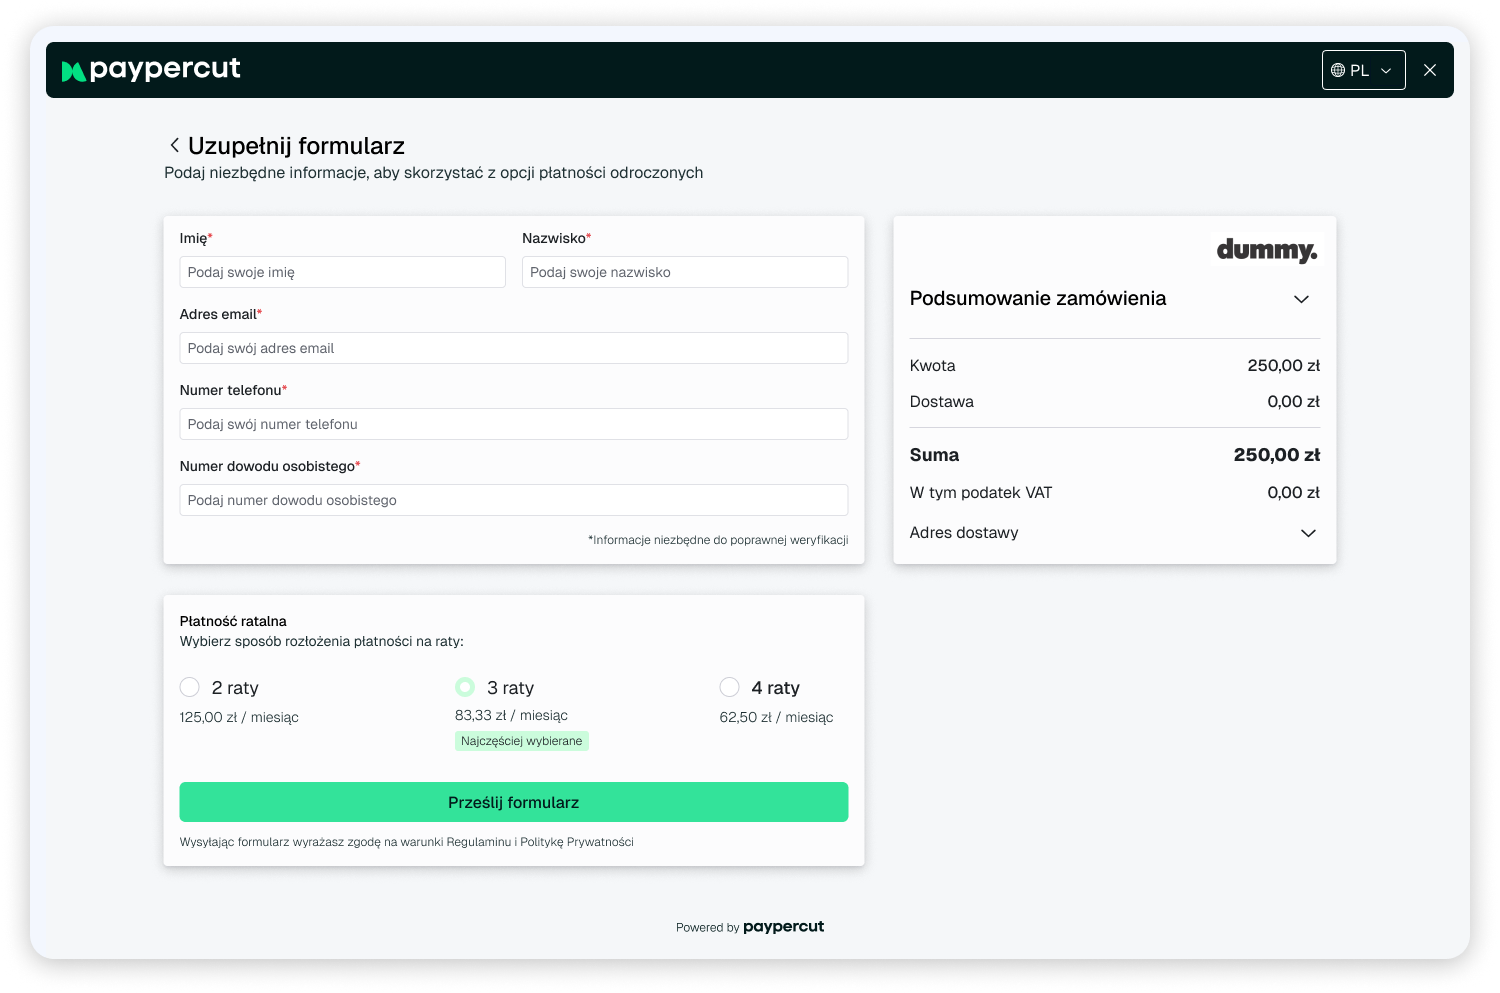Screen dimensions: 1500x993
Task: Click the 125,00 zł / miesiąc text
Action: click(239, 717)
